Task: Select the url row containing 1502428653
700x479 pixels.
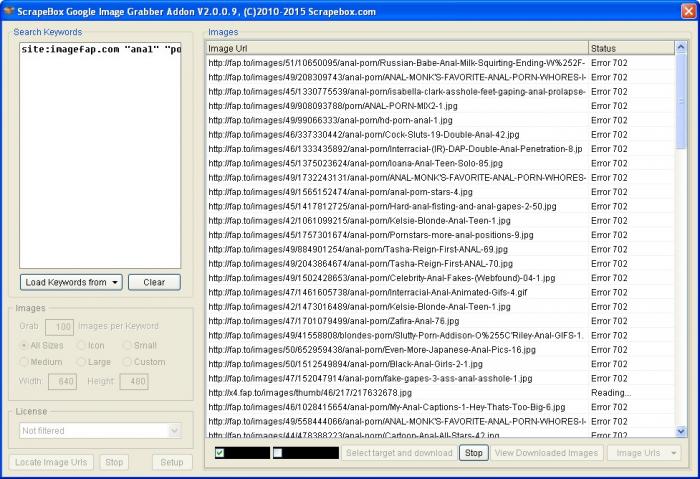Action: coord(440,278)
